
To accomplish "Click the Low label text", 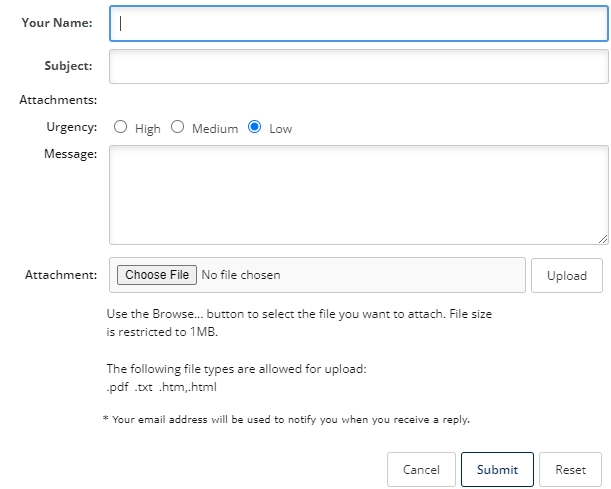I will coord(281,129).
